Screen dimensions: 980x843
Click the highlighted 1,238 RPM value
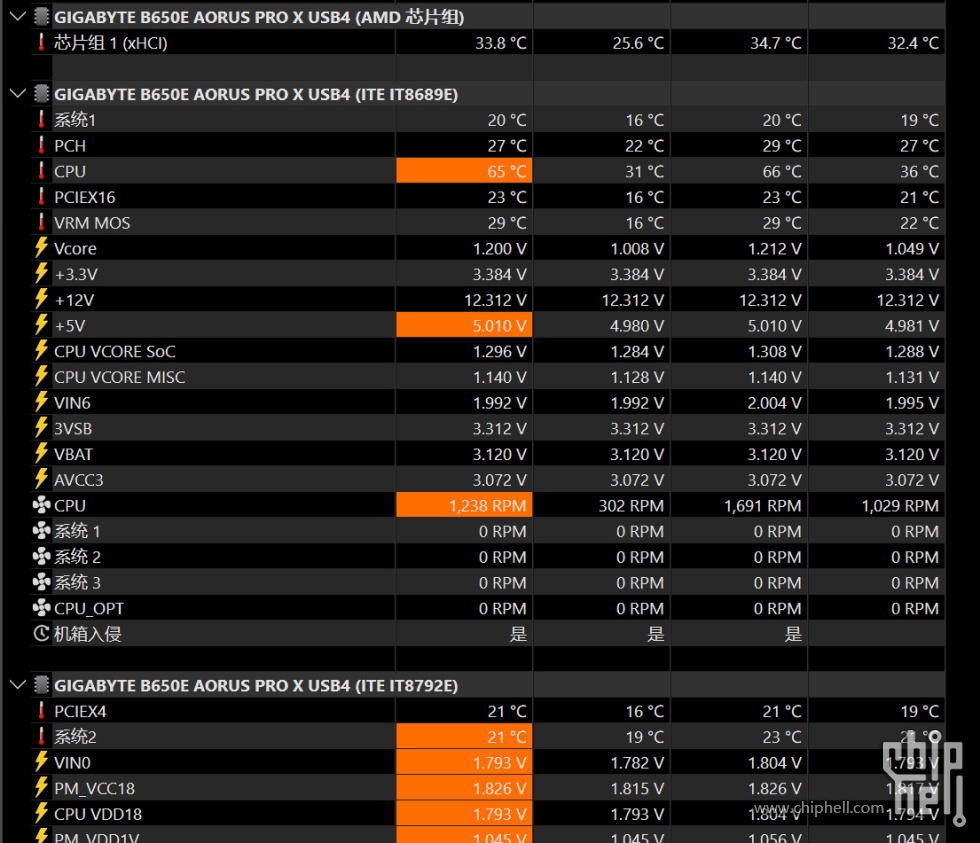click(464, 505)
